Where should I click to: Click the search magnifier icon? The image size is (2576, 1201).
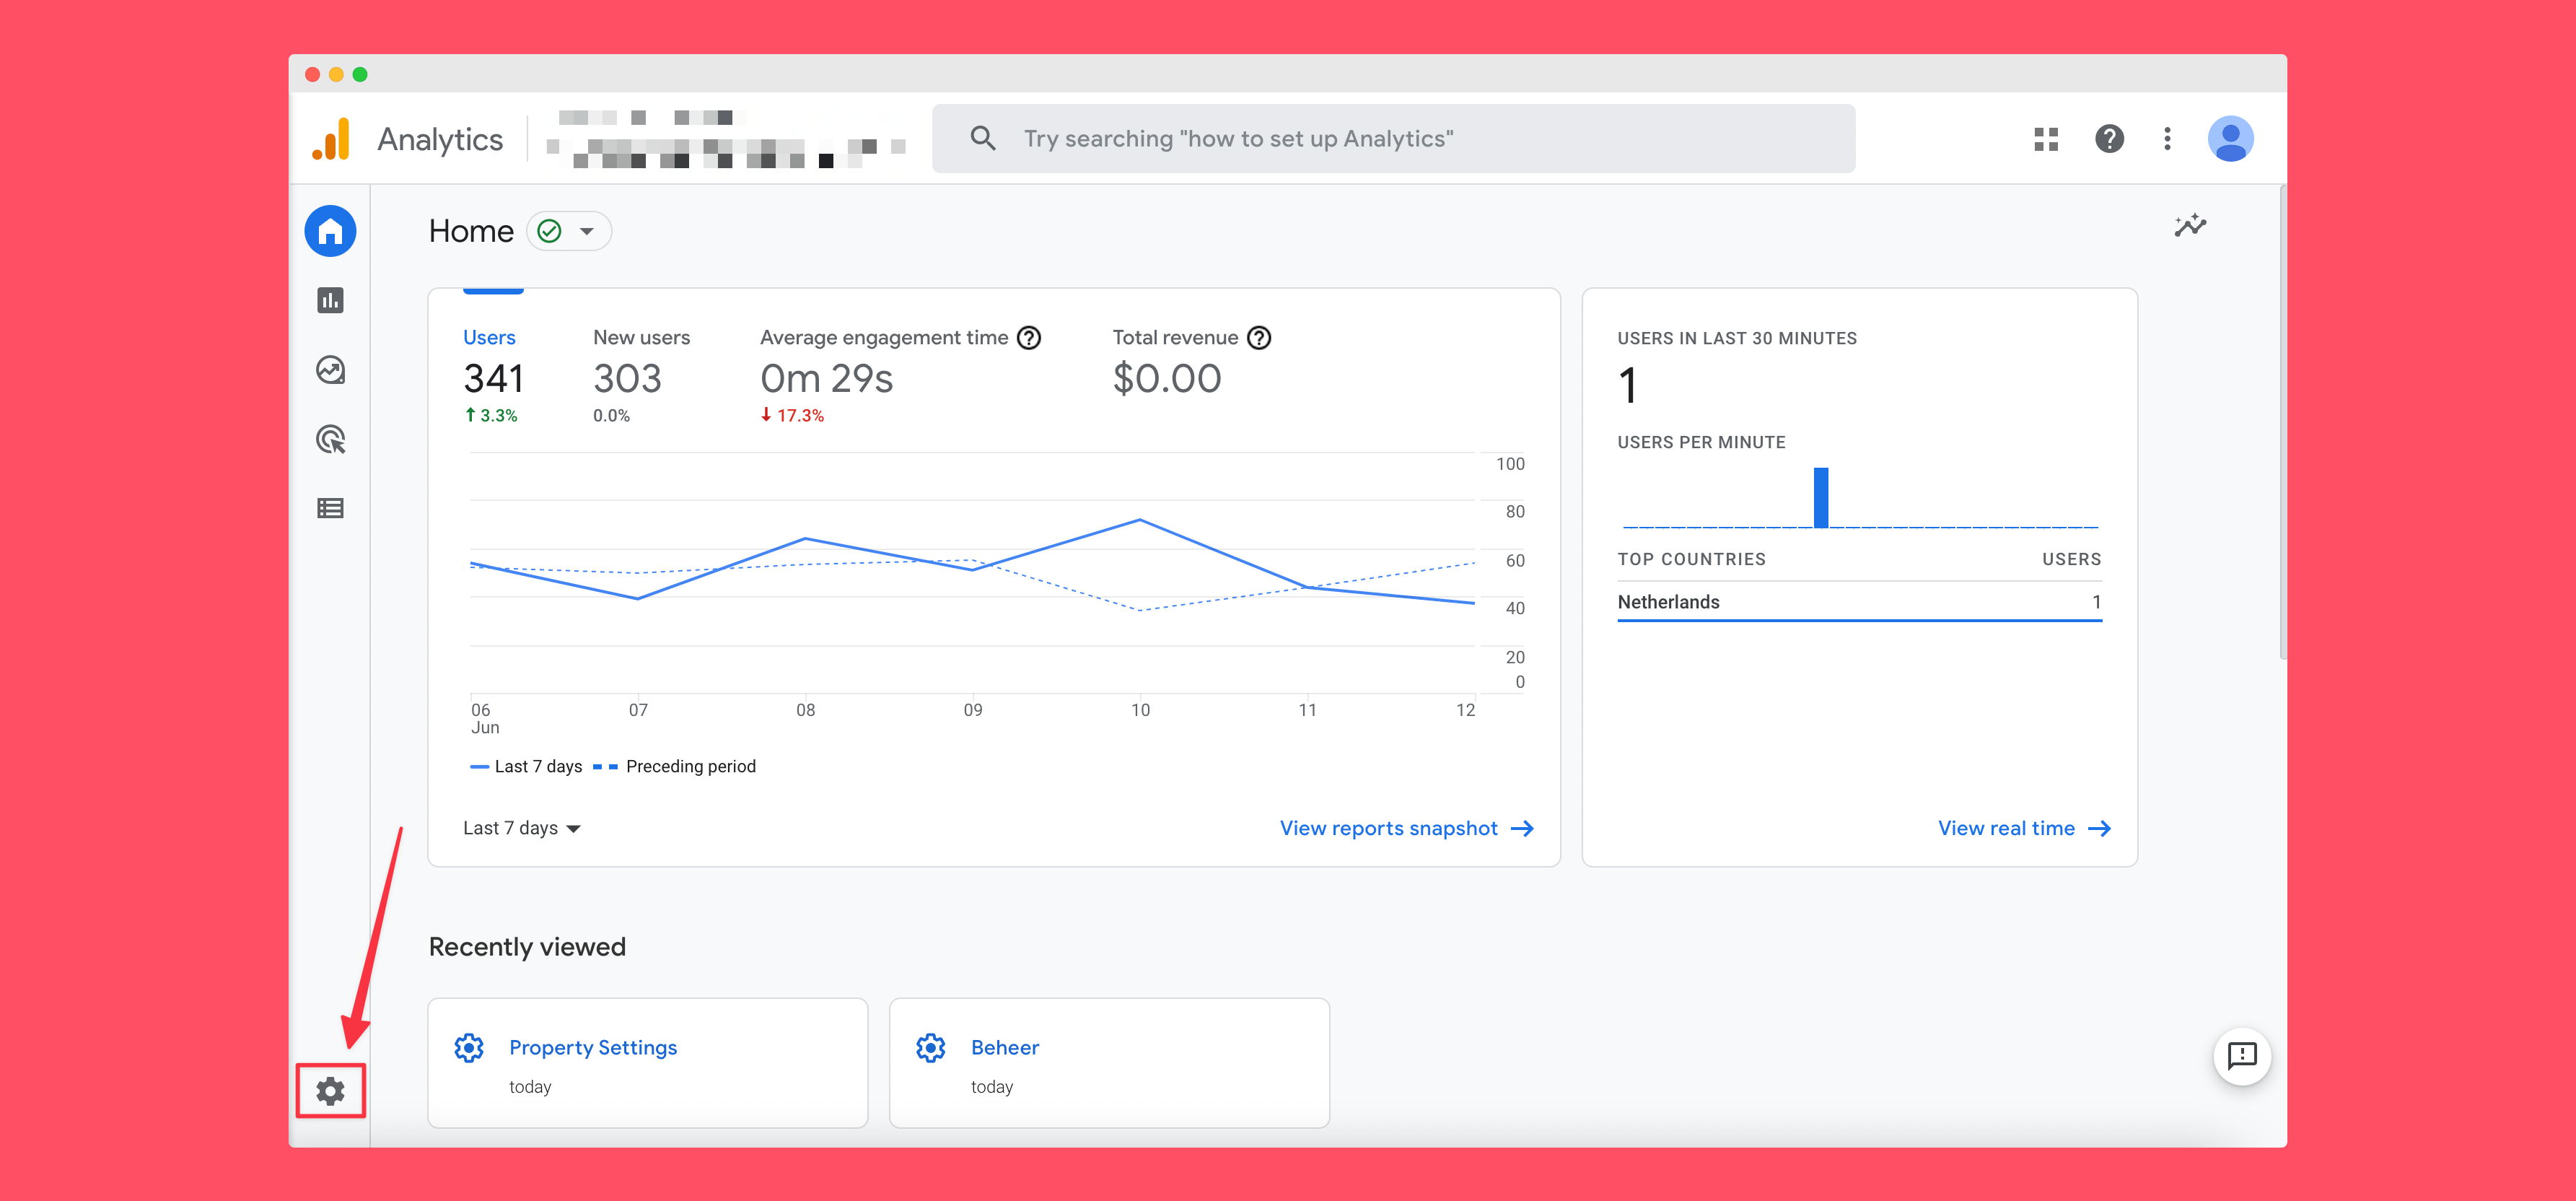tap(983, 139)
